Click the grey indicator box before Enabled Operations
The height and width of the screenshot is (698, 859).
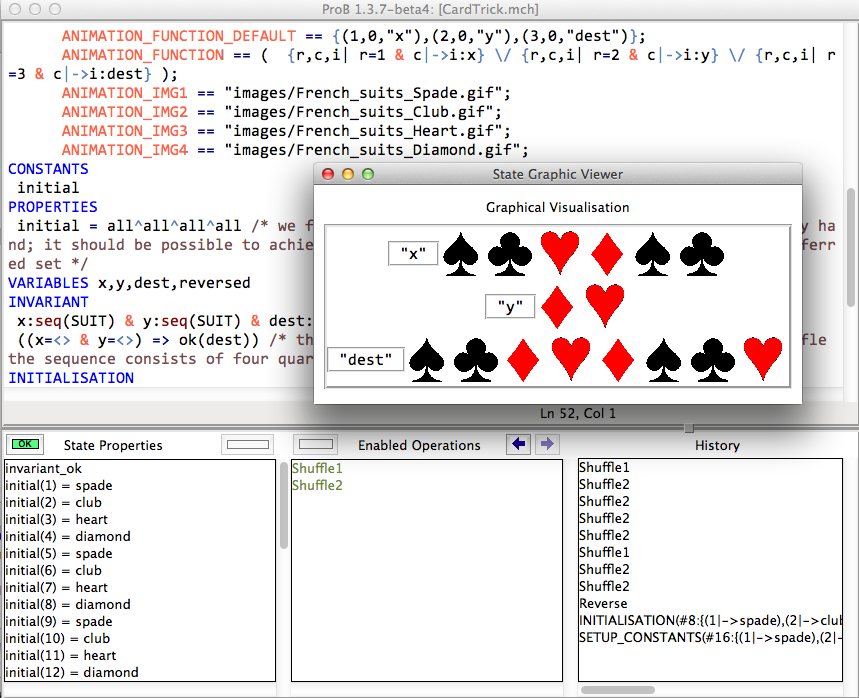[x=318, y=444]
